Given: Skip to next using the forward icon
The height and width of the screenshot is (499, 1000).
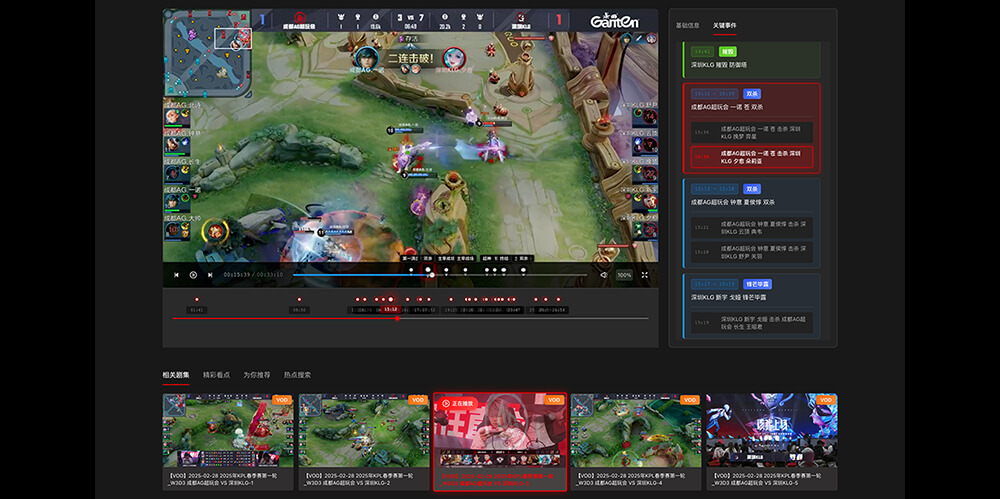Looking at the screenshot, I should (210, 275).
